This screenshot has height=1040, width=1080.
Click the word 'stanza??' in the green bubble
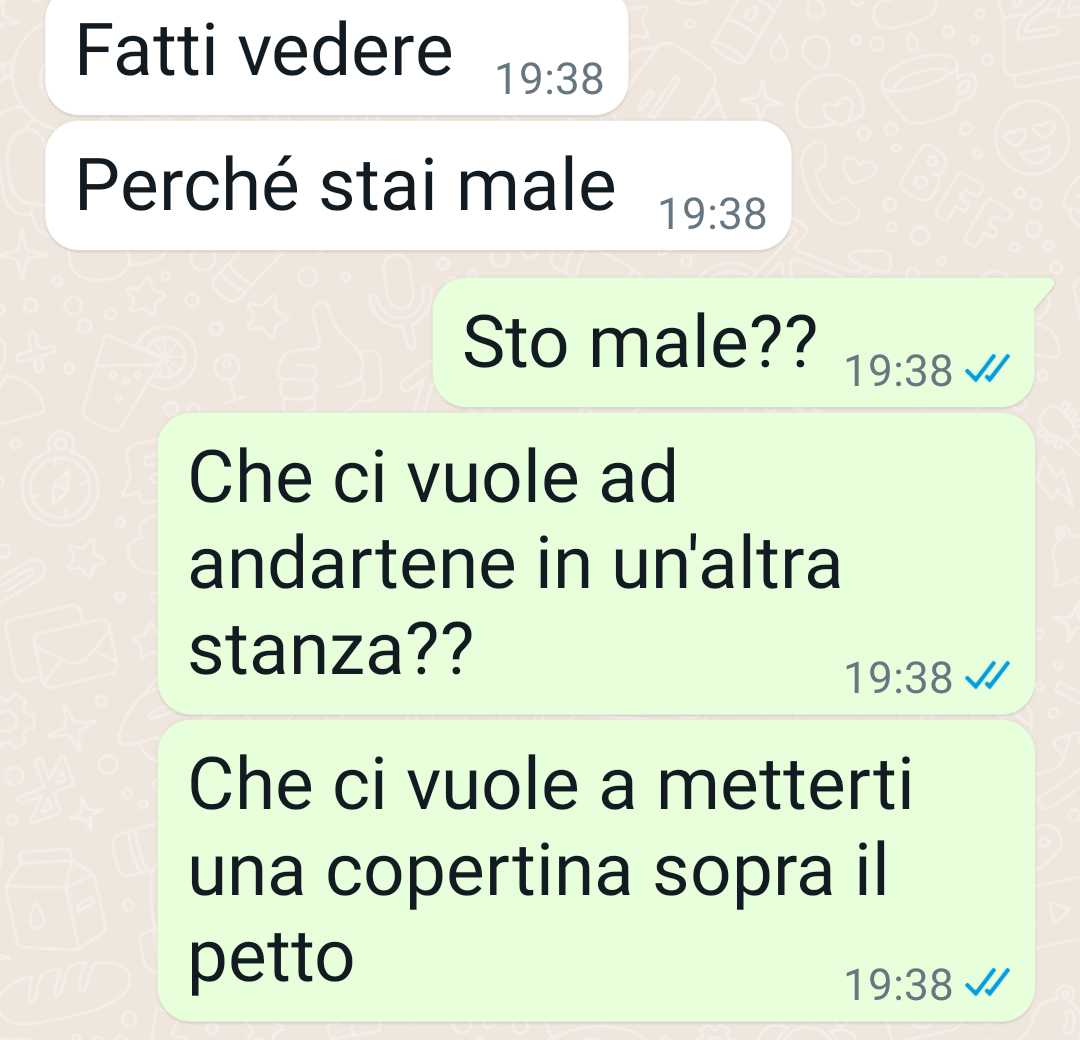pyautogui.click(x=331, y=649)
